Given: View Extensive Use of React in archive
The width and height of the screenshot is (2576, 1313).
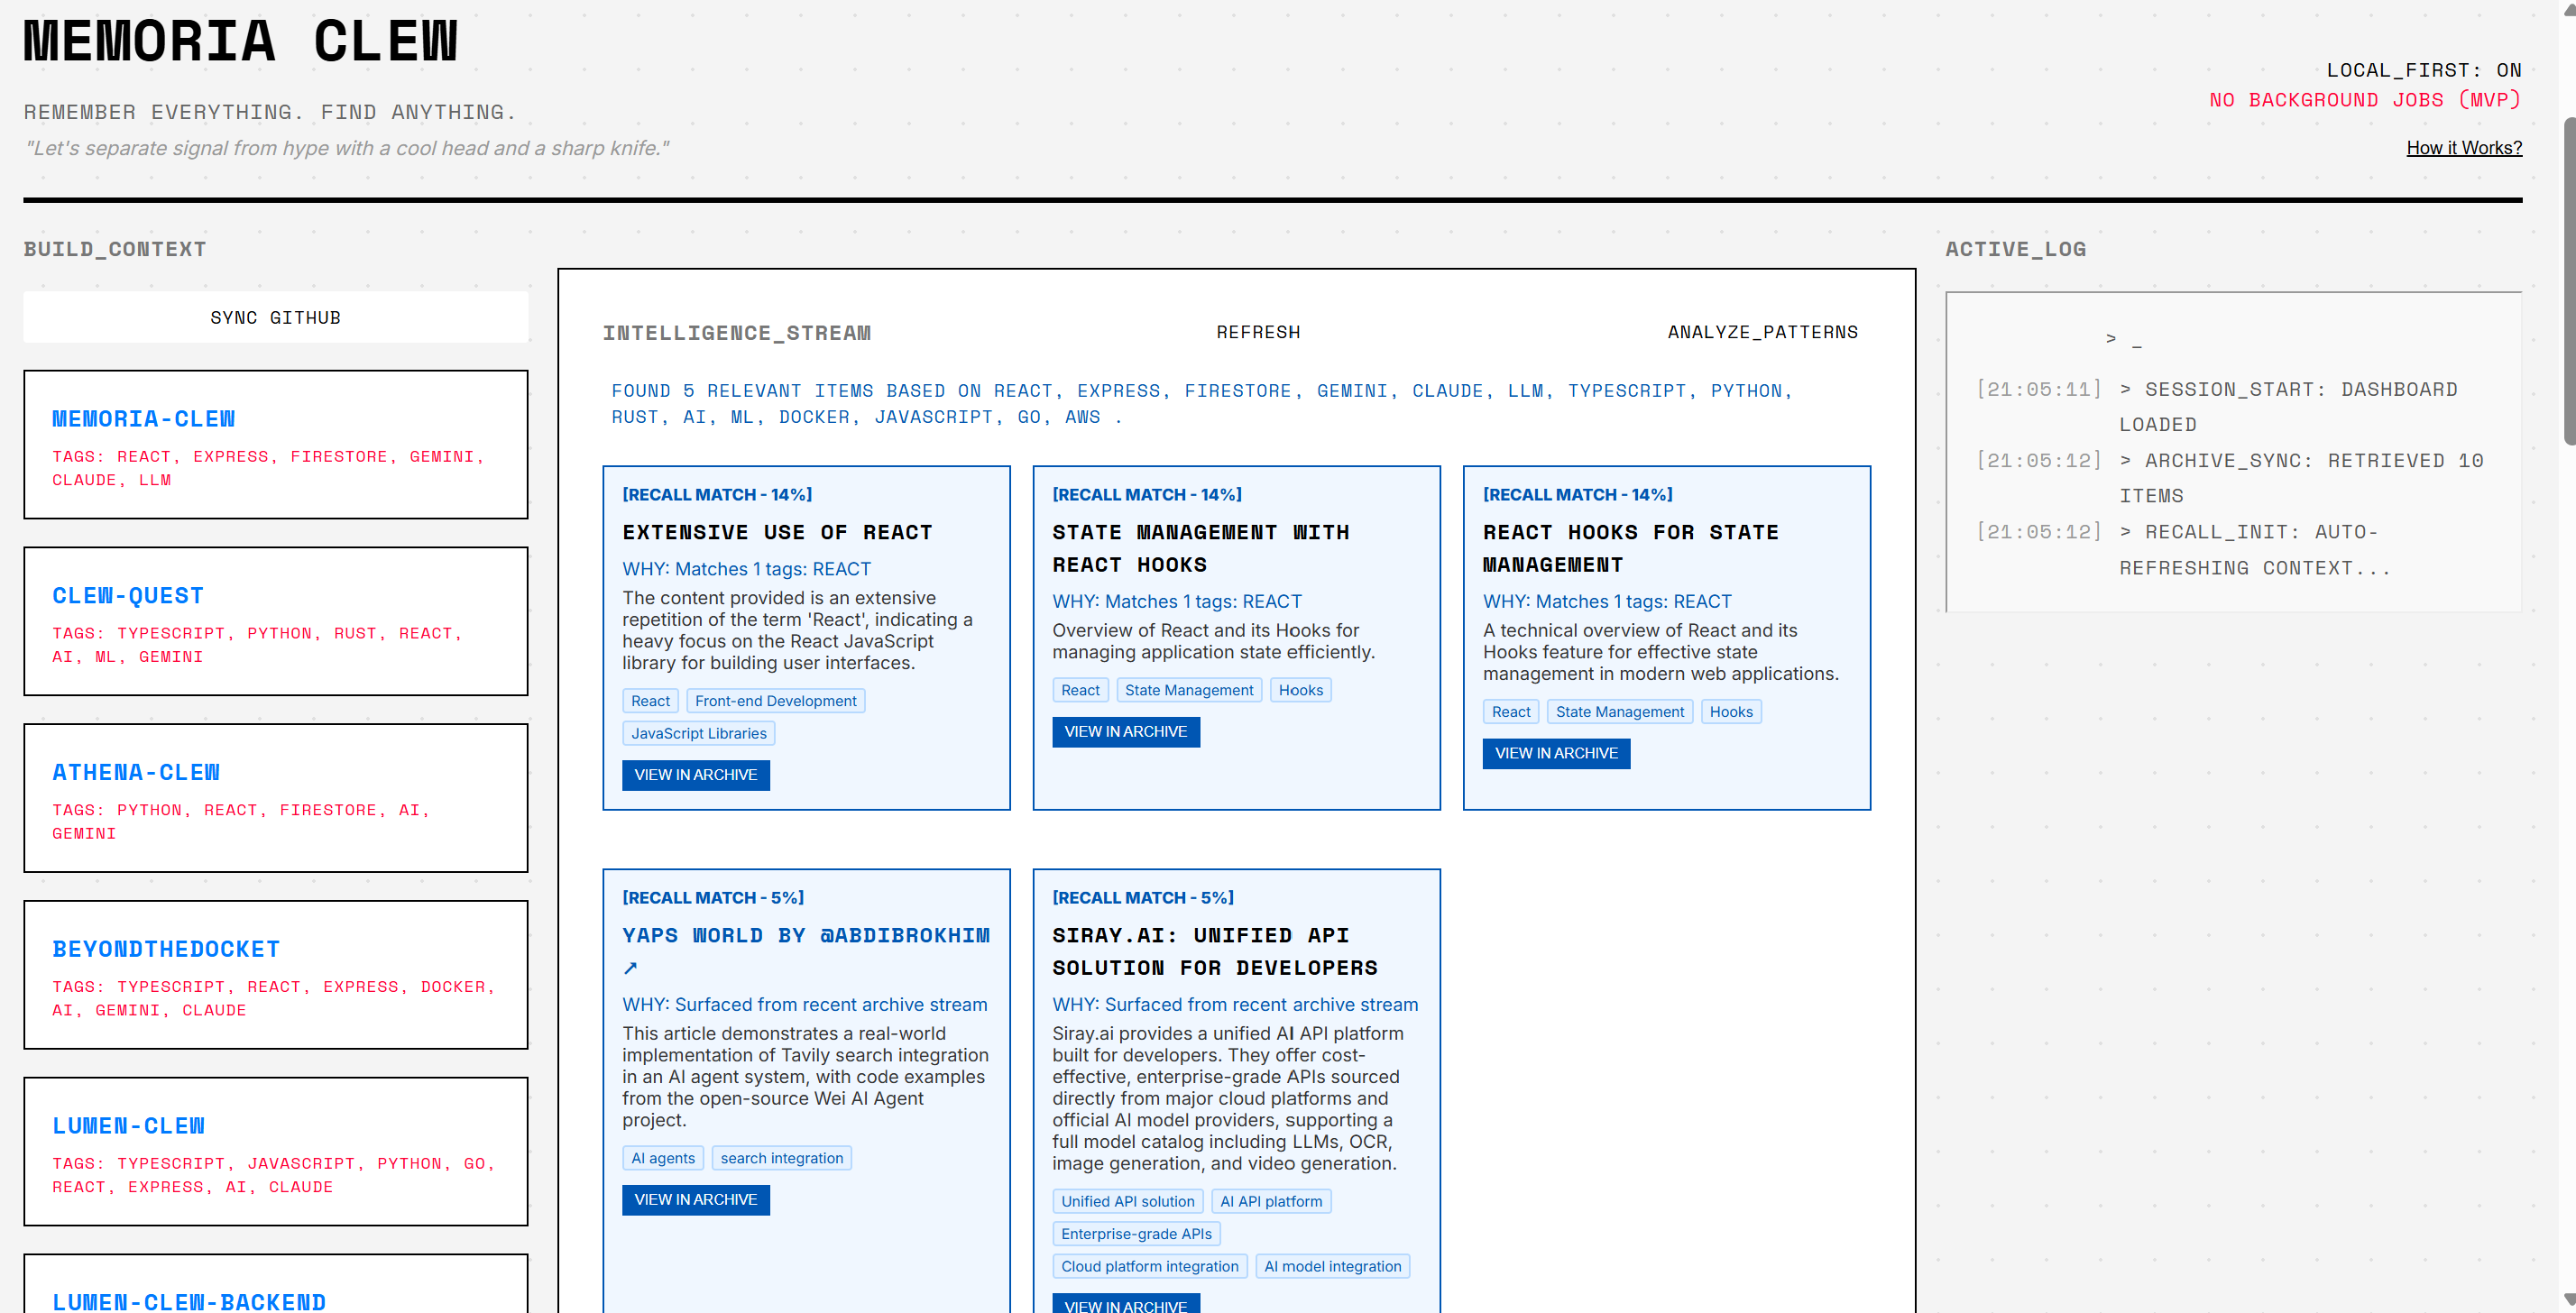Looking at the screenshot, I should click(x=695, y=775).
